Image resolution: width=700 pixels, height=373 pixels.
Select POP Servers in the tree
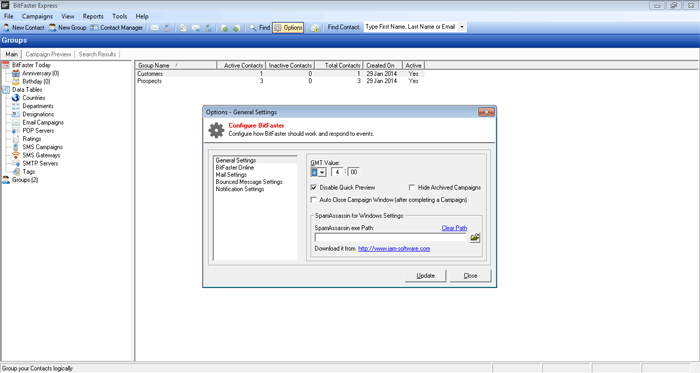38,131
